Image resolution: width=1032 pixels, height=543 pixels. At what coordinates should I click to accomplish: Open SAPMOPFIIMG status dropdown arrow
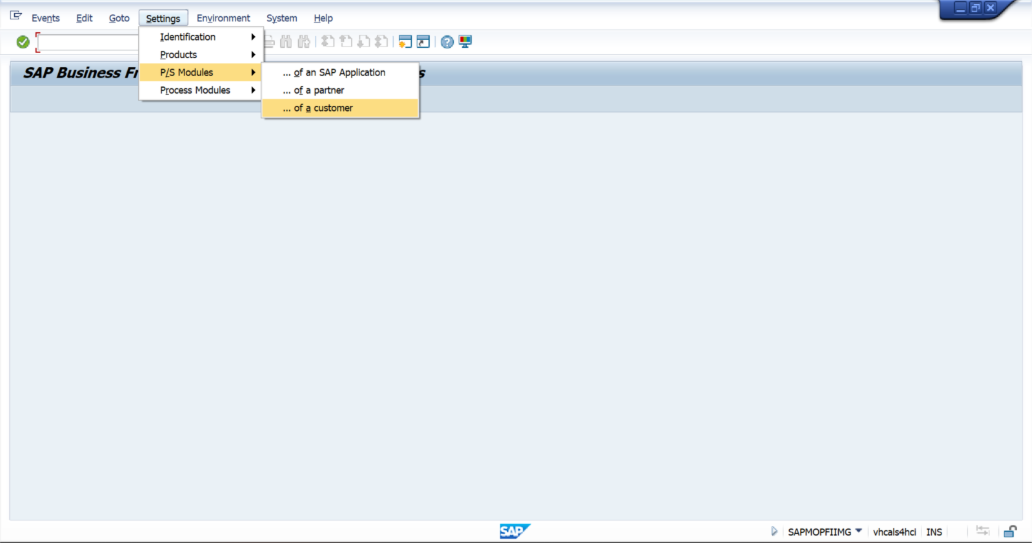[x=858, y=531]
